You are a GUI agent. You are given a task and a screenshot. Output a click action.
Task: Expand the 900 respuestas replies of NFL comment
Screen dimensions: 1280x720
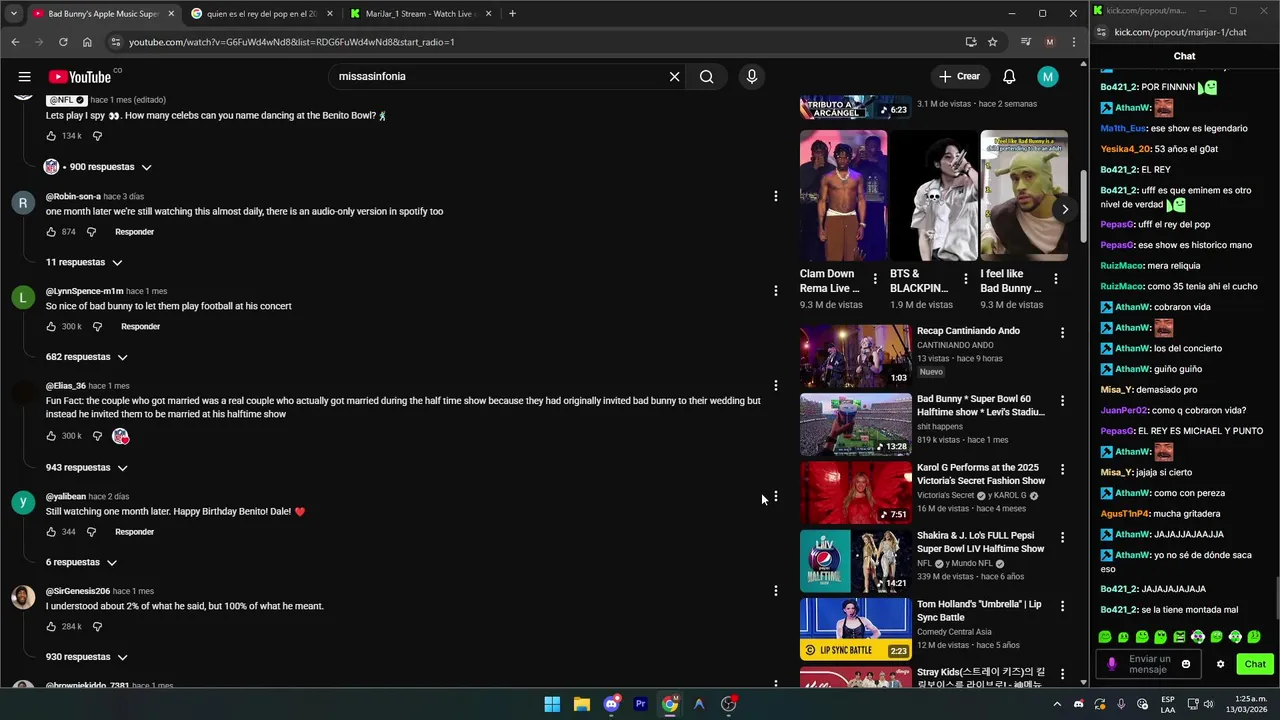pyautogui.click(x=98, y=167)
